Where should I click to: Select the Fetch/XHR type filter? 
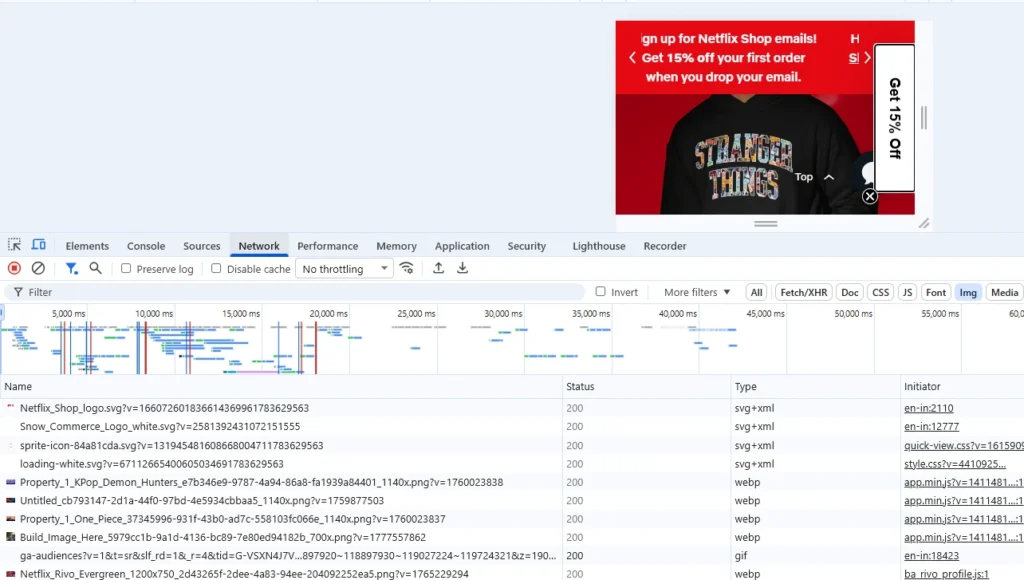point(803,292)
